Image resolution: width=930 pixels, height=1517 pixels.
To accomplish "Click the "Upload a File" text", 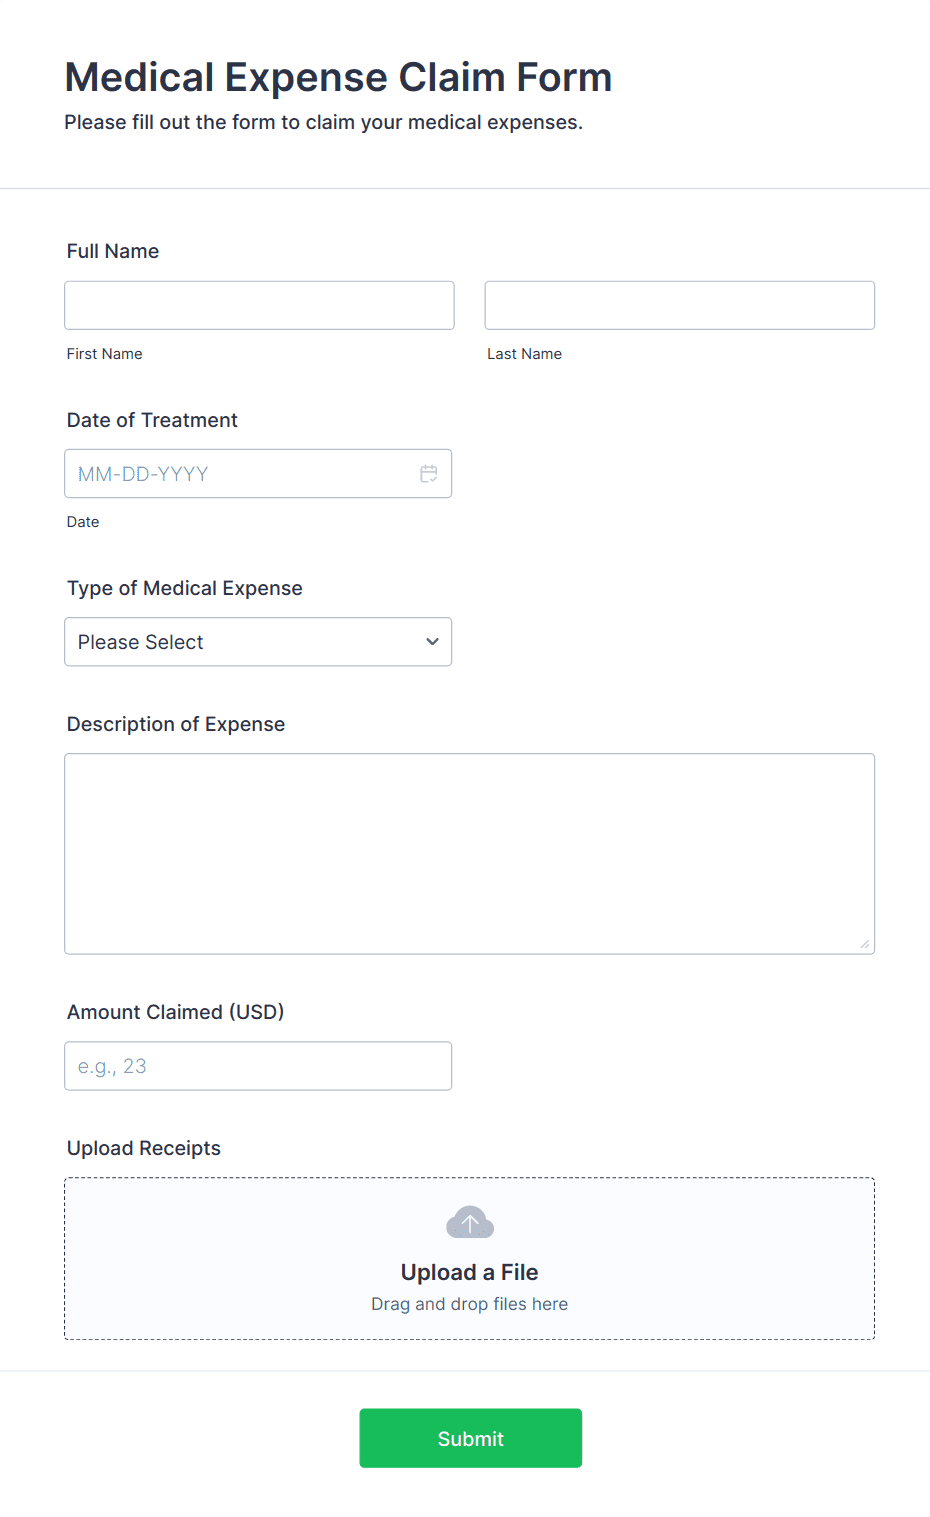I will [469, 1272].
